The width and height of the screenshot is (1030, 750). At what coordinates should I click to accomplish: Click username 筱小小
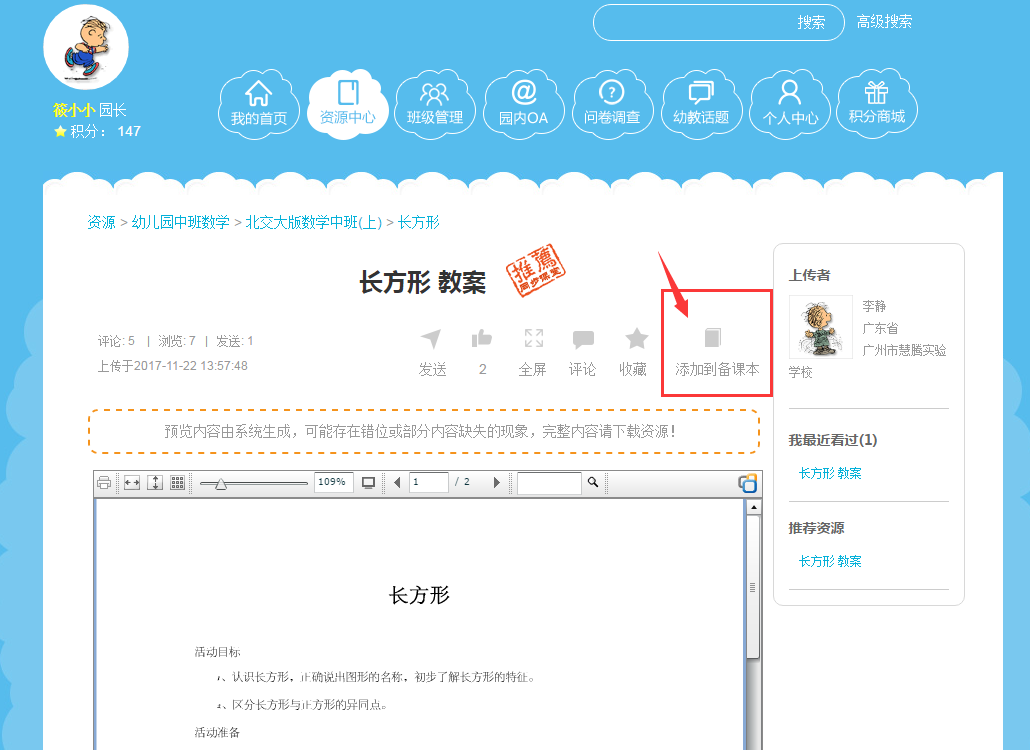point(74,110)
